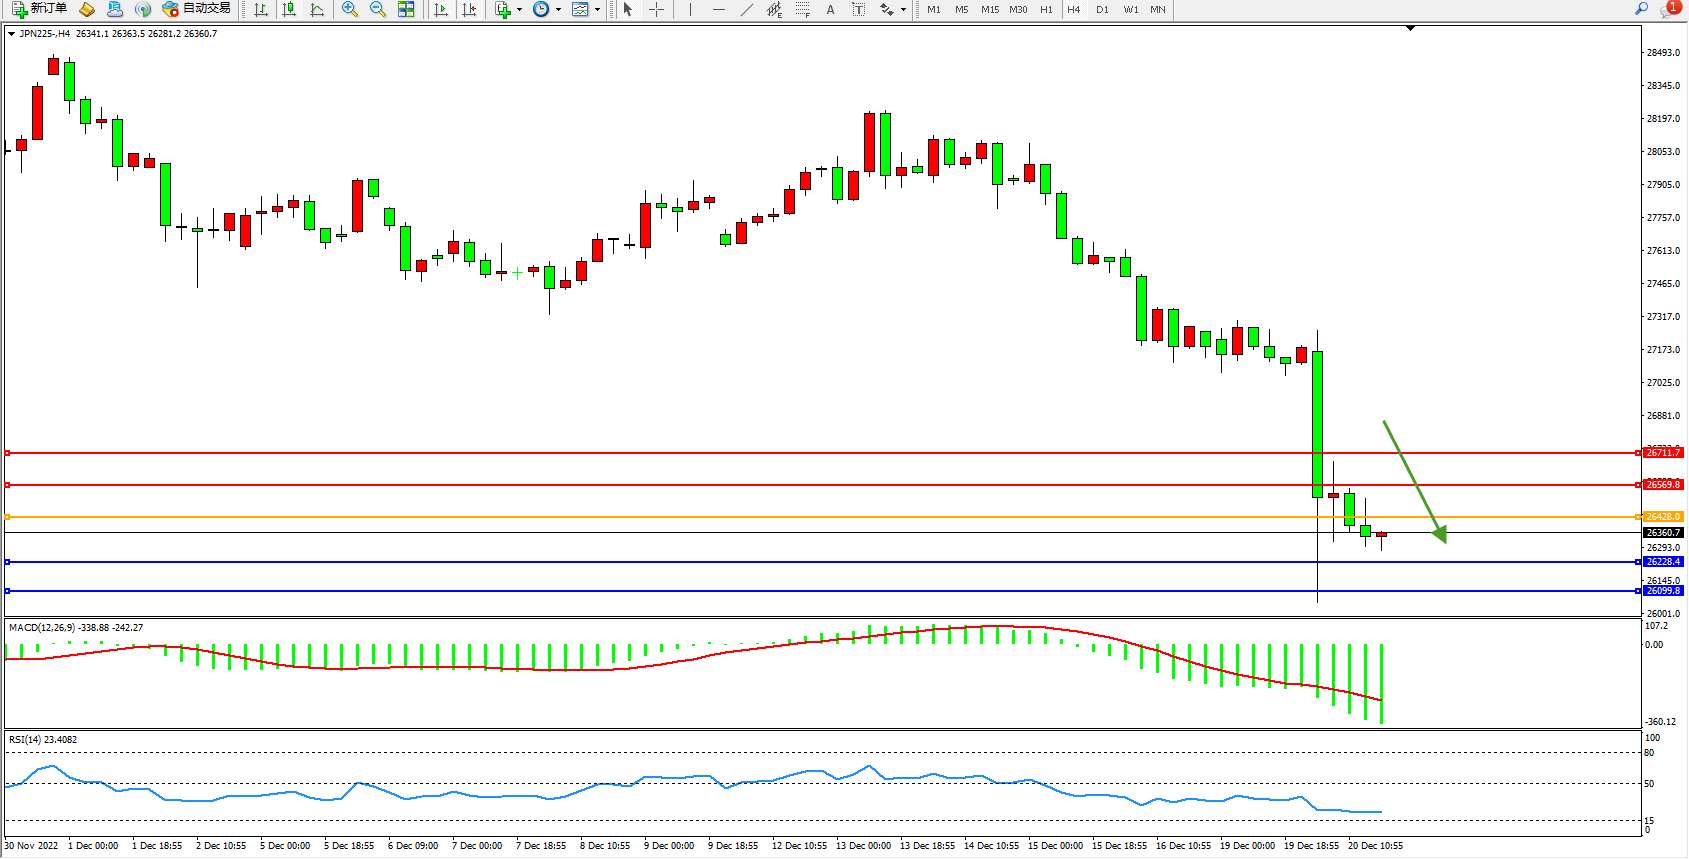Click the orange 26428.0 price level label
The width and height of the screenshot is (1689, 859).
point(1663,517)
